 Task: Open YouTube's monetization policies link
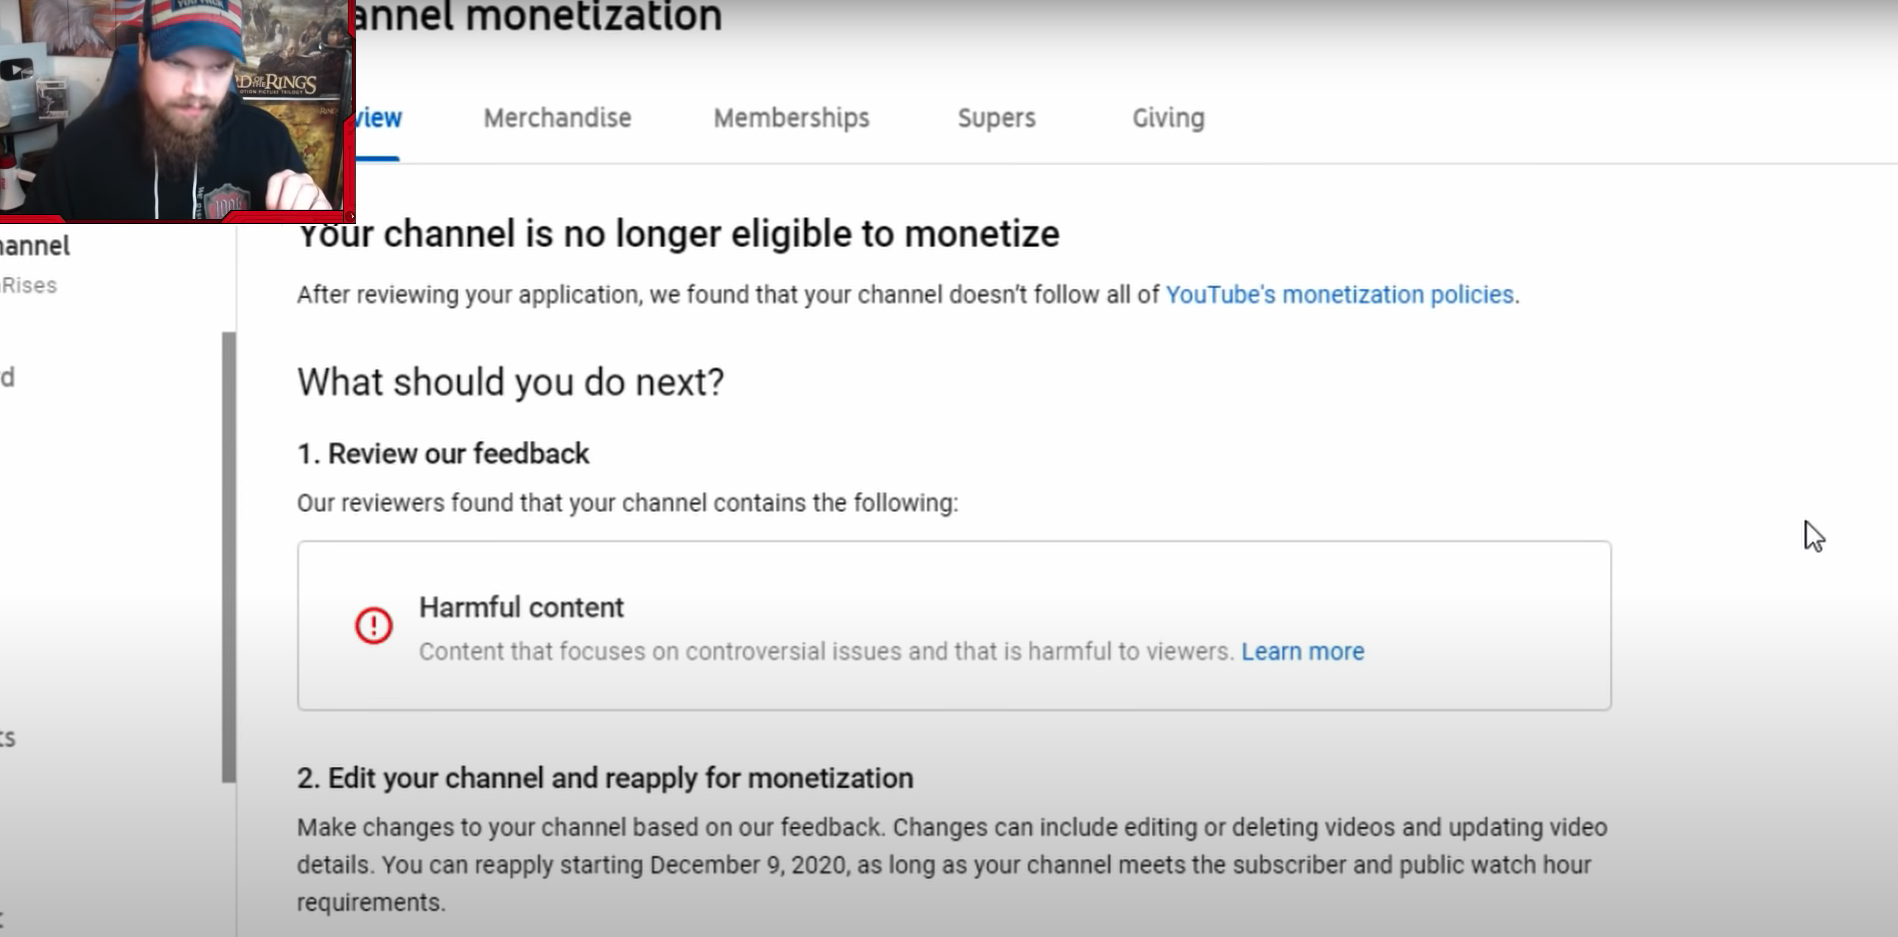coord(1339,294)
